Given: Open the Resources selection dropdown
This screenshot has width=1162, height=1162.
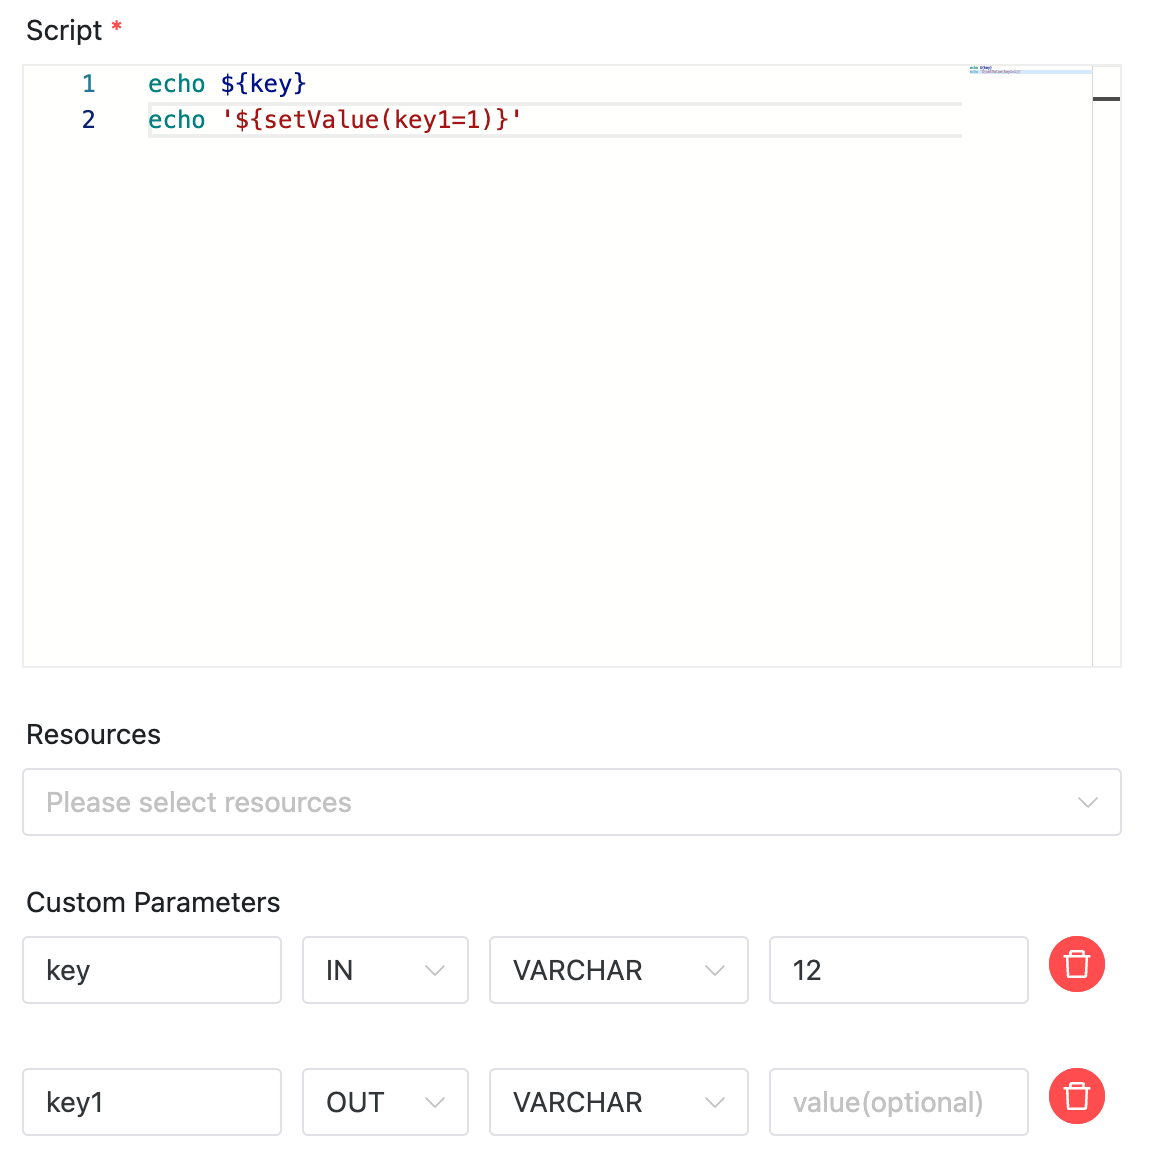Looking at the screenshot, I should point(571,802).
